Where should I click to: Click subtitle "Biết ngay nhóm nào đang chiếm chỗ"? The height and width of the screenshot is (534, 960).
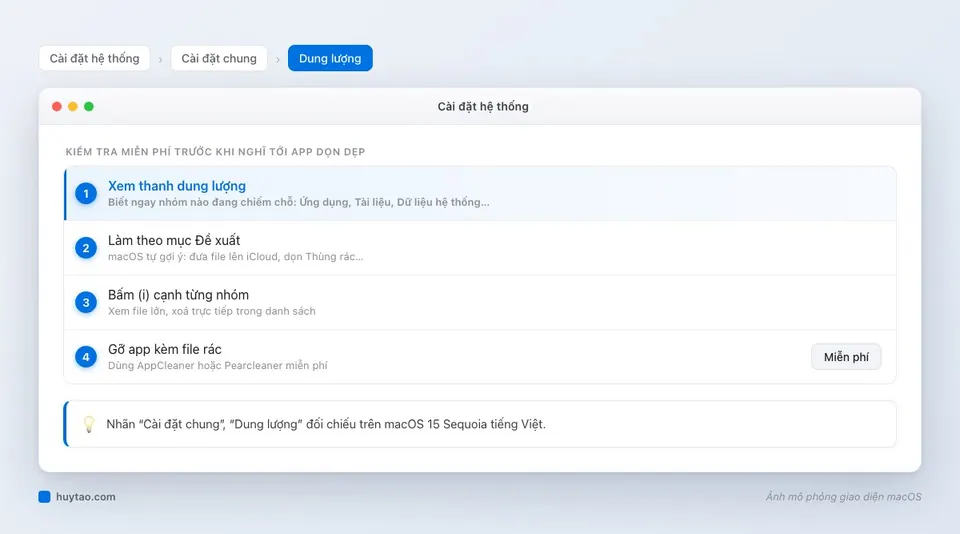click(299, 202)
